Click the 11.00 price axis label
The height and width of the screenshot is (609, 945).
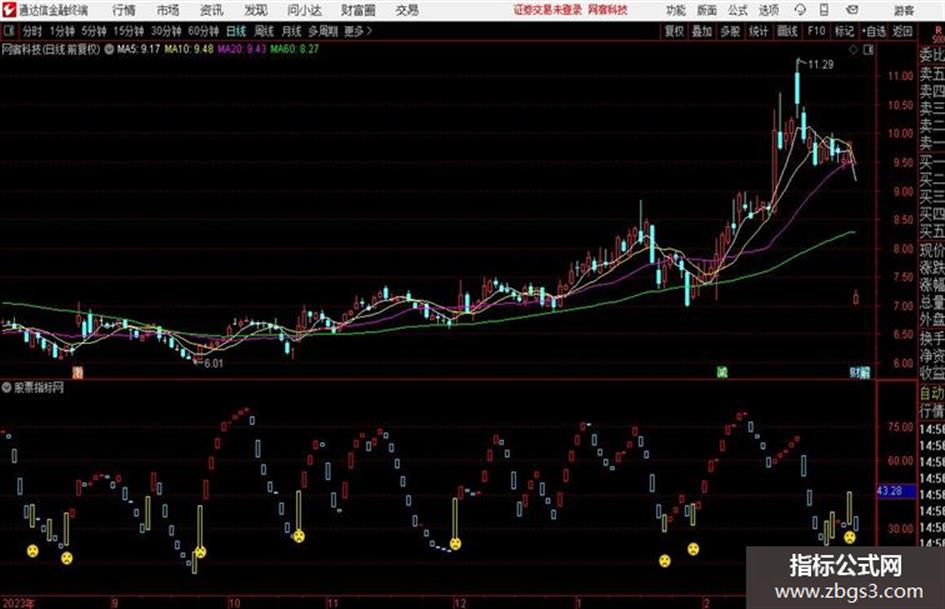click(x=900, y=76)
